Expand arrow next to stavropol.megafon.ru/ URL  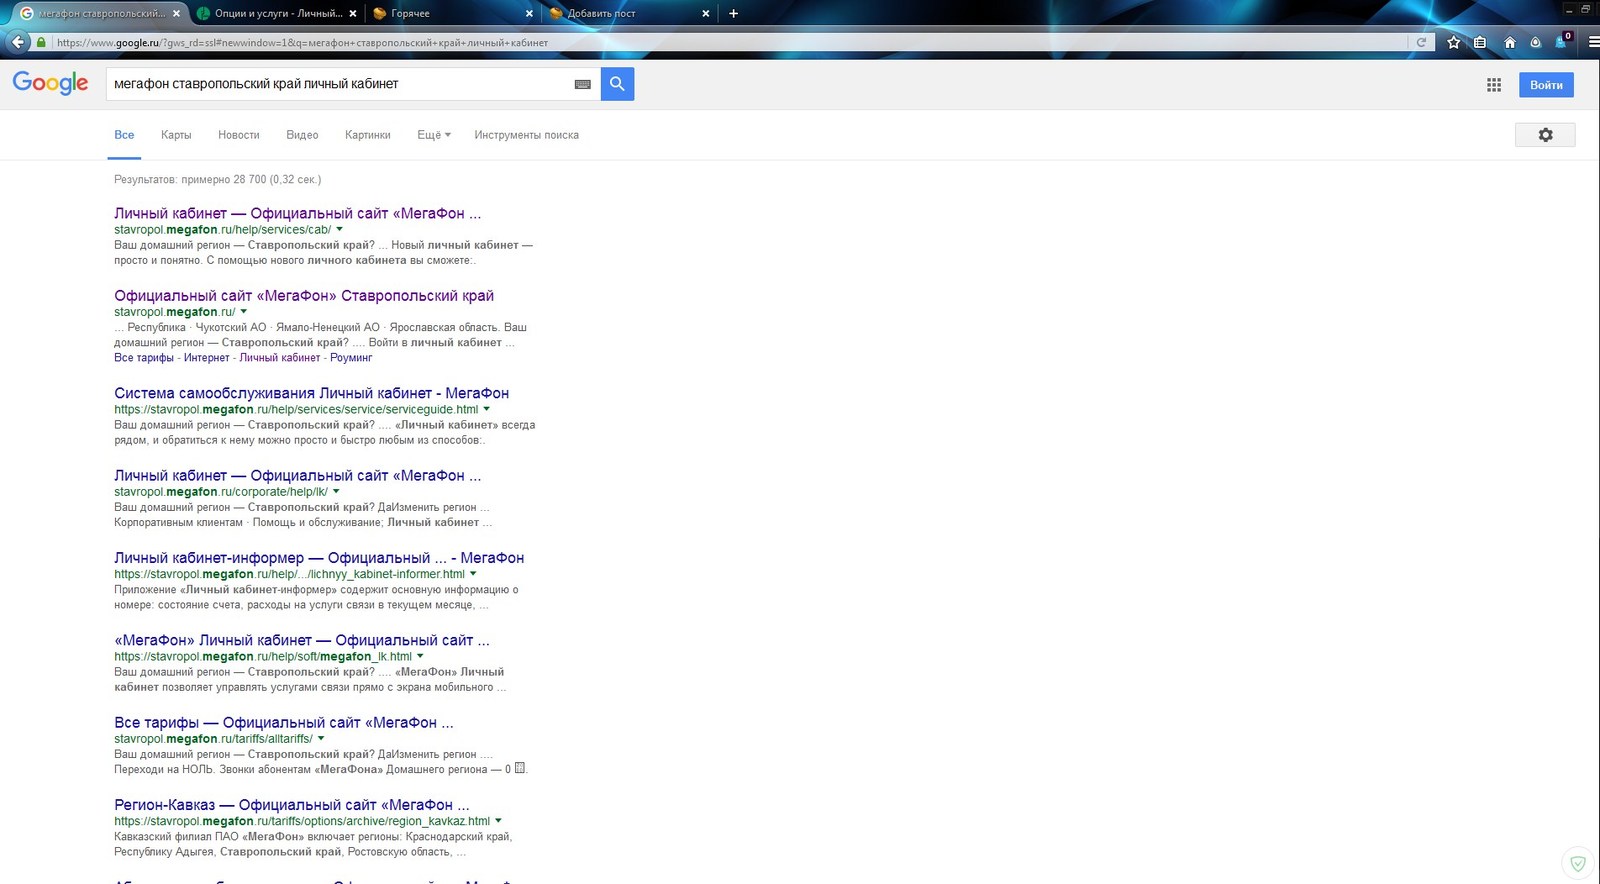(x=243, y=312)
